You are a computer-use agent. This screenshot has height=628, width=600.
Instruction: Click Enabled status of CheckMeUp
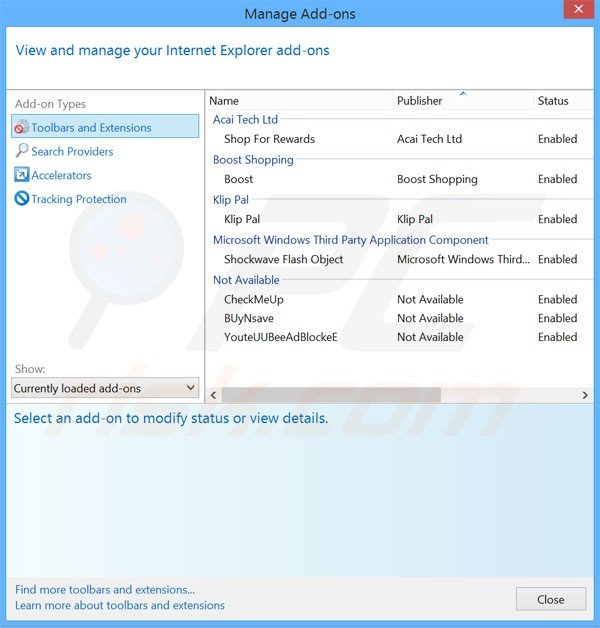[x=558, y=299]
